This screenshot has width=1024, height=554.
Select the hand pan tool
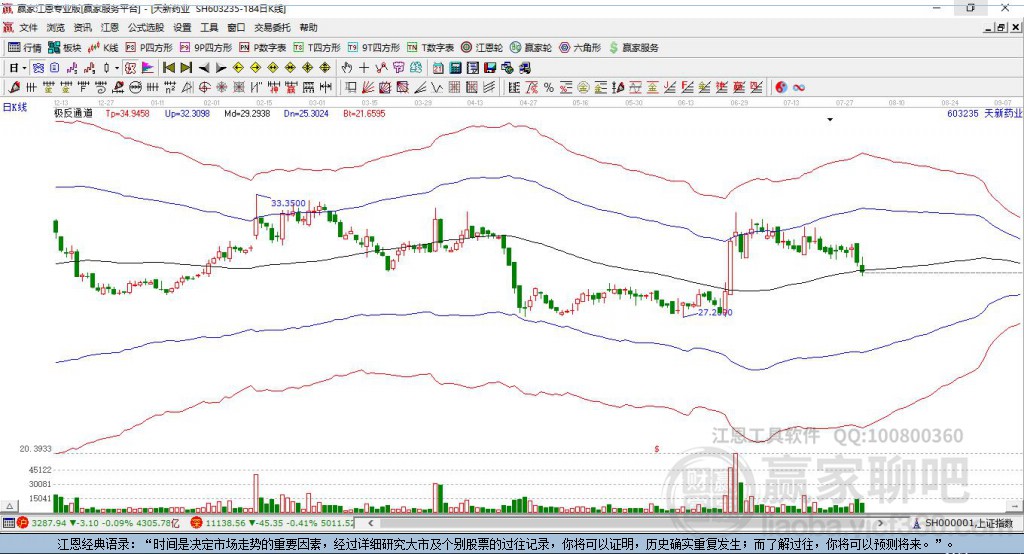click(x=347, y=68)
